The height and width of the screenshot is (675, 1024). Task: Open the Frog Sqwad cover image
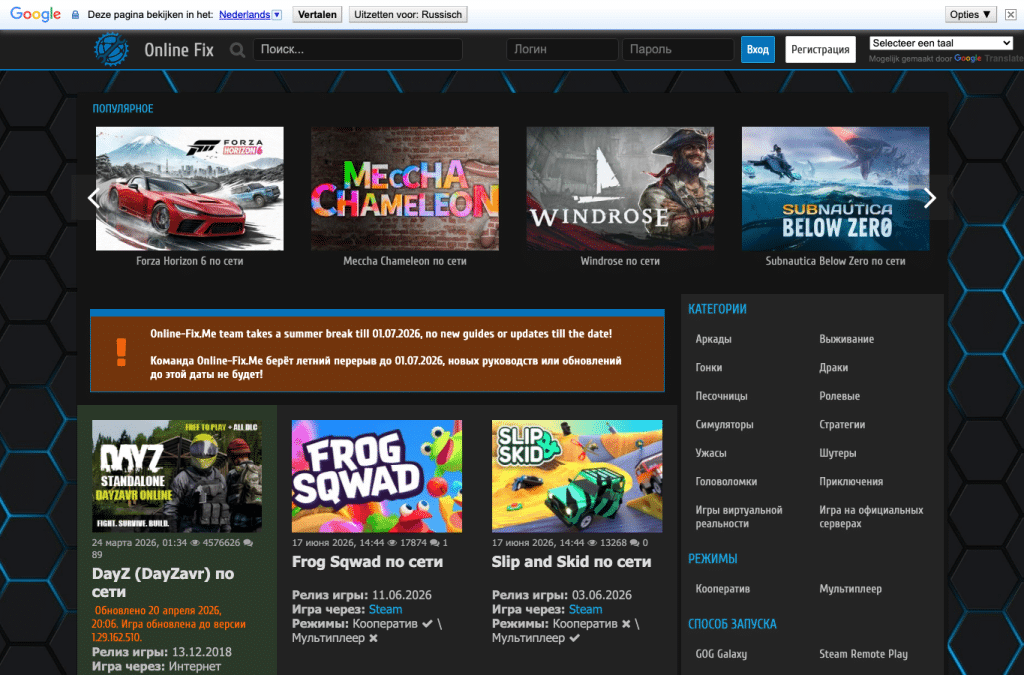pyautogui.click(x=377, y=476)
